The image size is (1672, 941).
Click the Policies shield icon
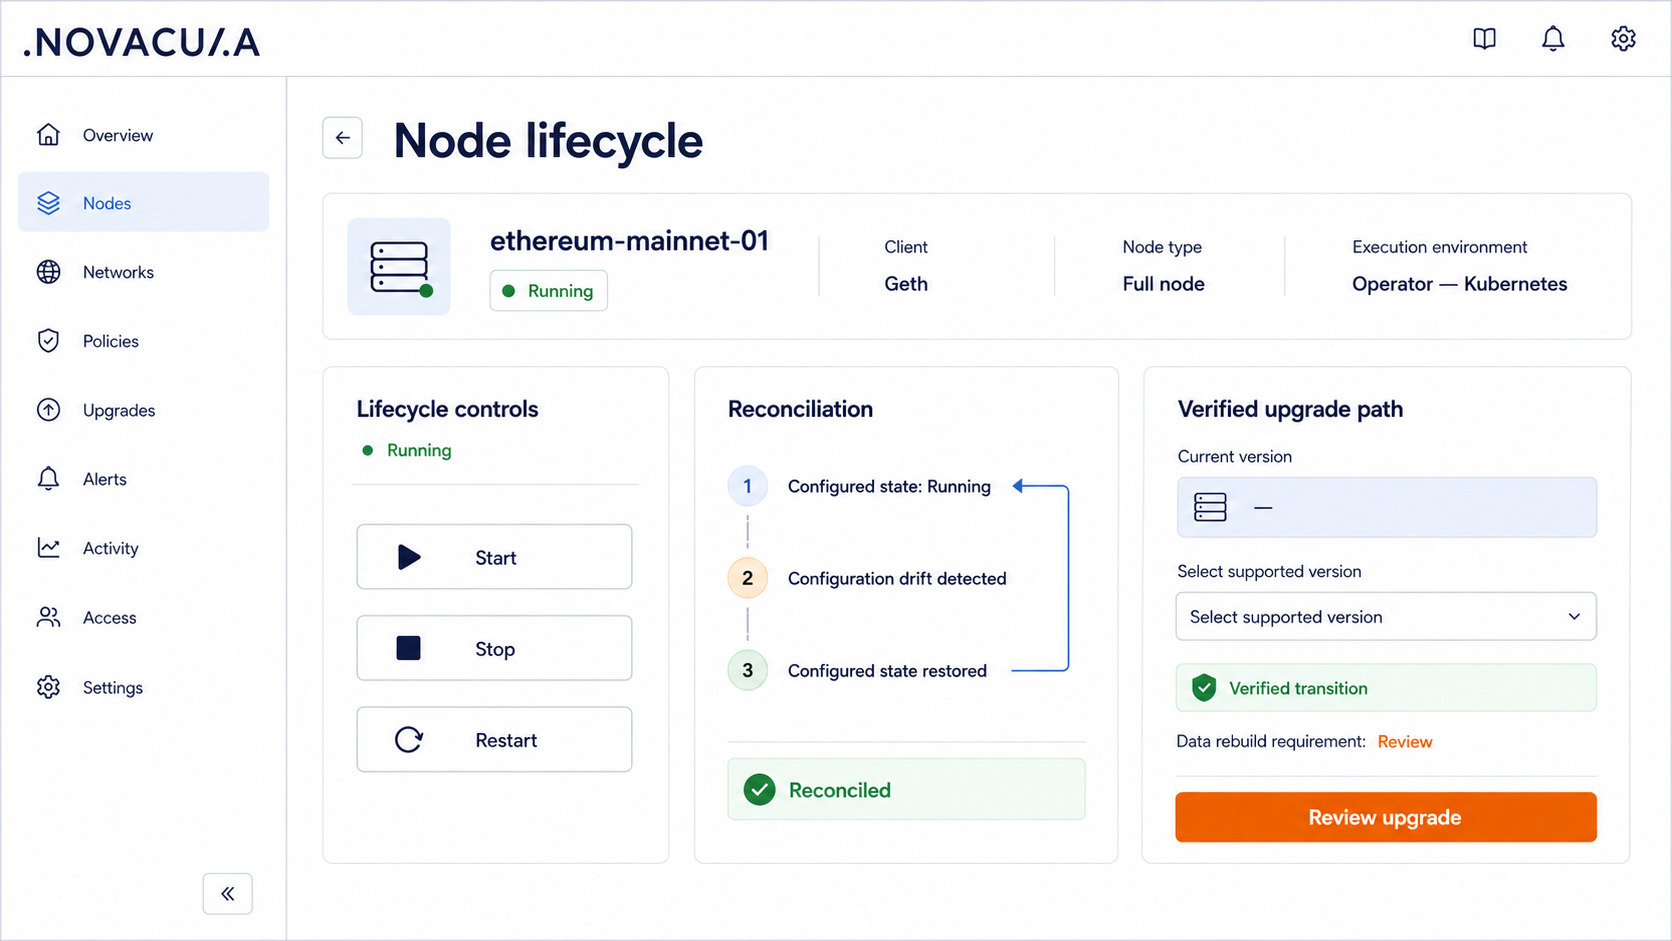coord(48,341)
